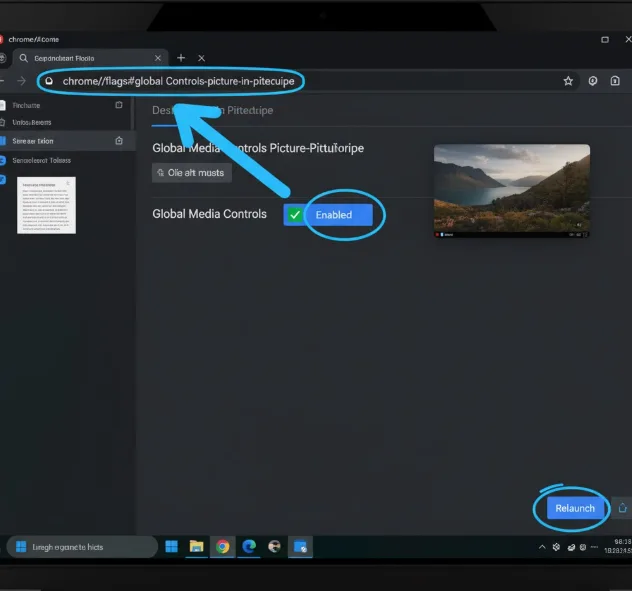Viewport: 632px width, 591px height.
Task: Open the Enabled dropdown for Global Media Controls
Action: (341, 214)
